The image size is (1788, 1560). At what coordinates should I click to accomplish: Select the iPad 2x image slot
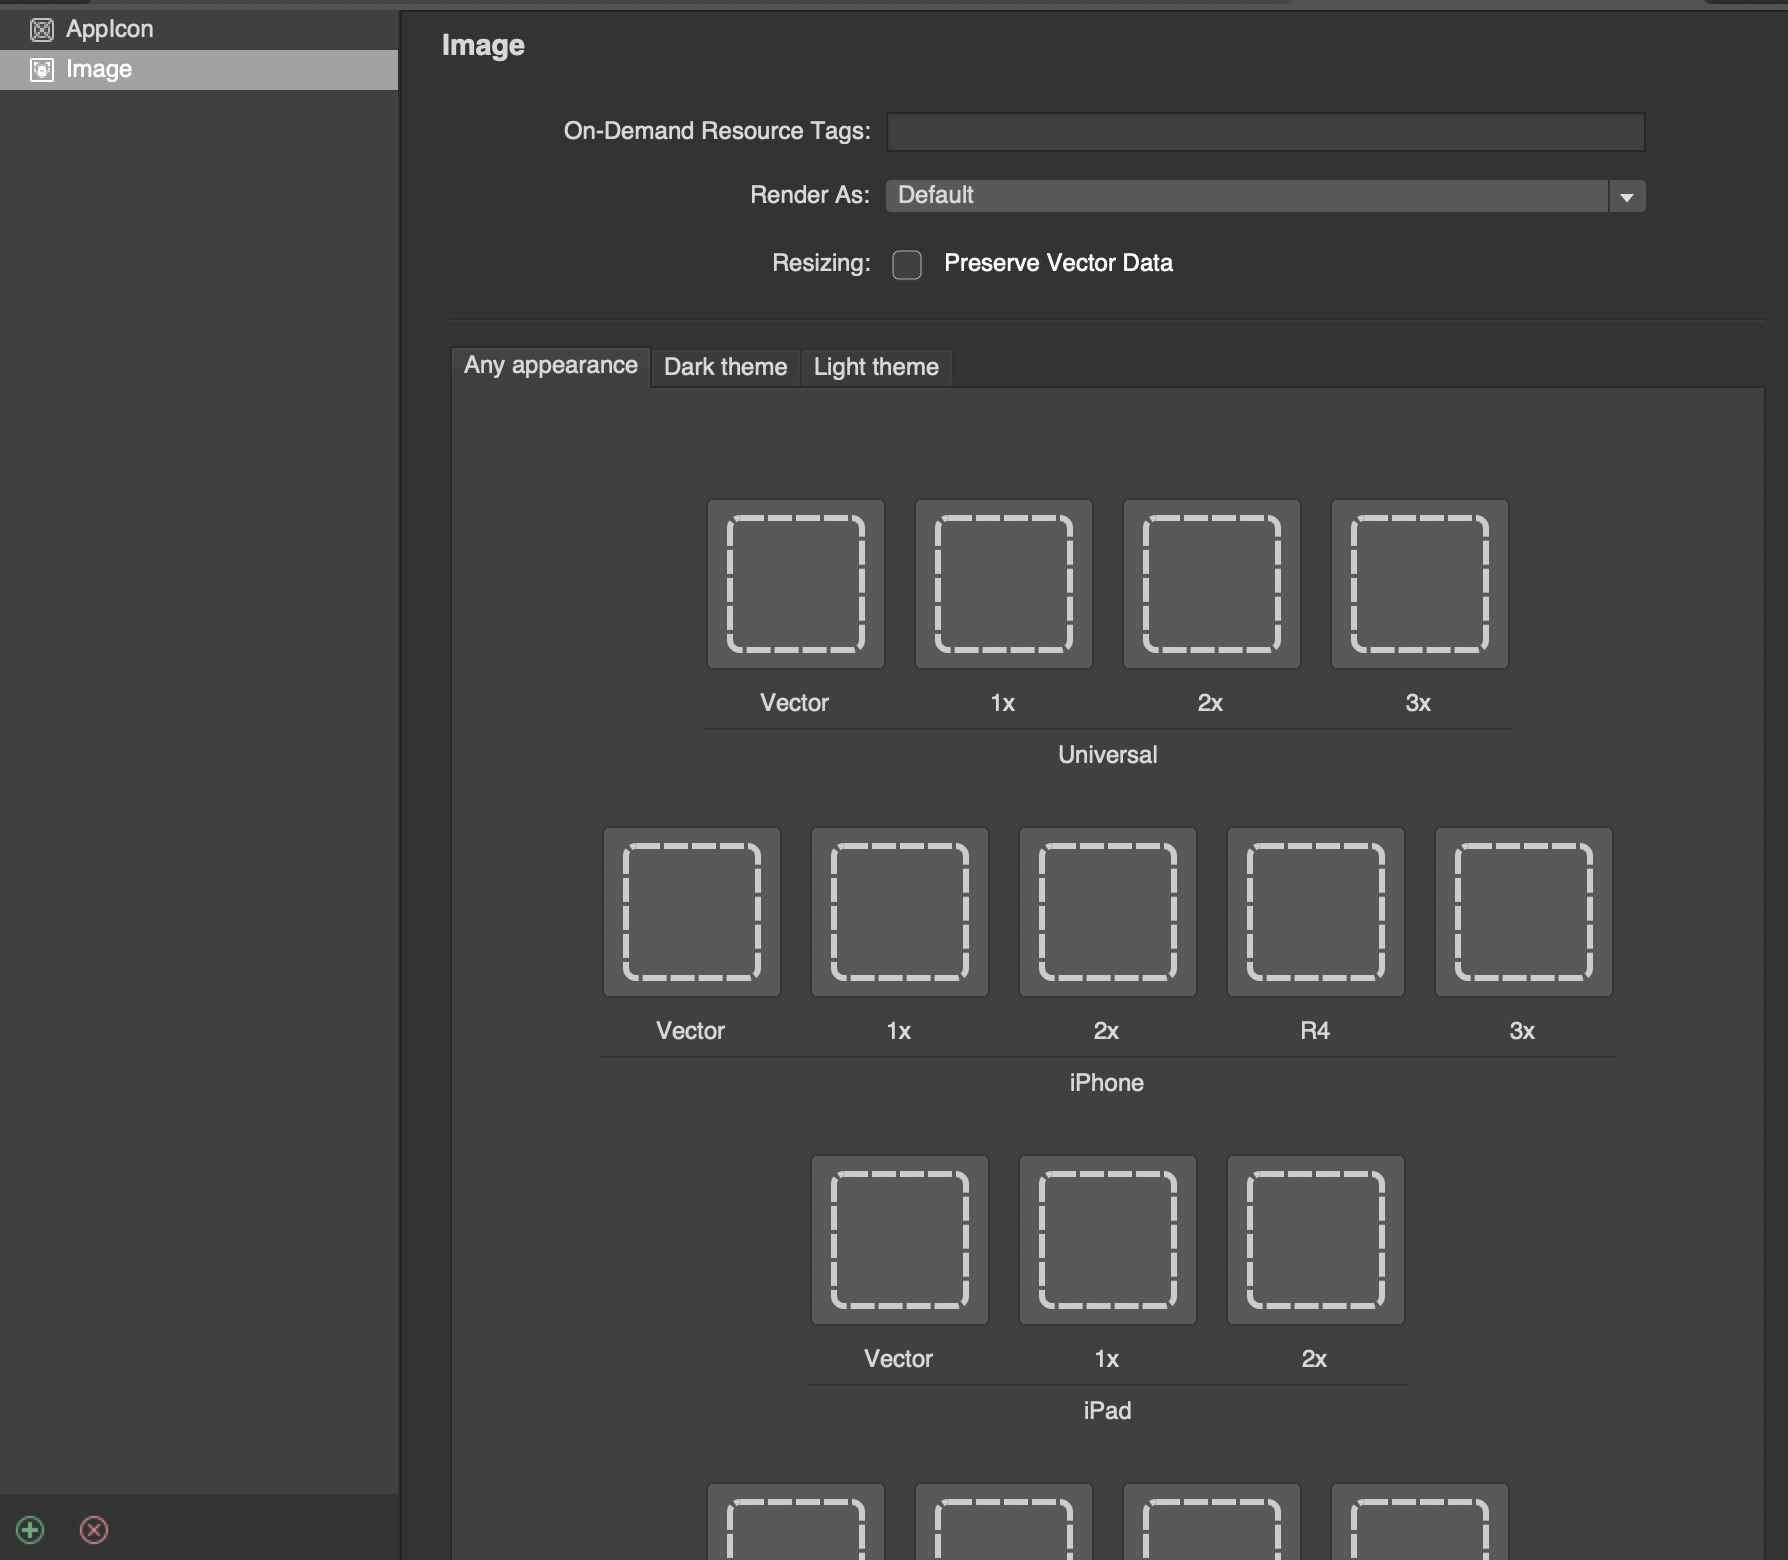1316,1240
